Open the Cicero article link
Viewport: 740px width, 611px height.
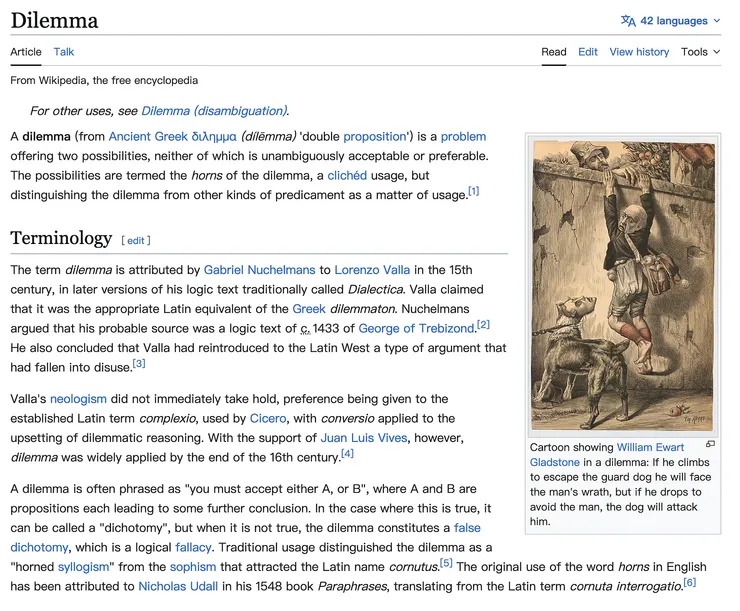pyautogui.click(x=268, y=418)
